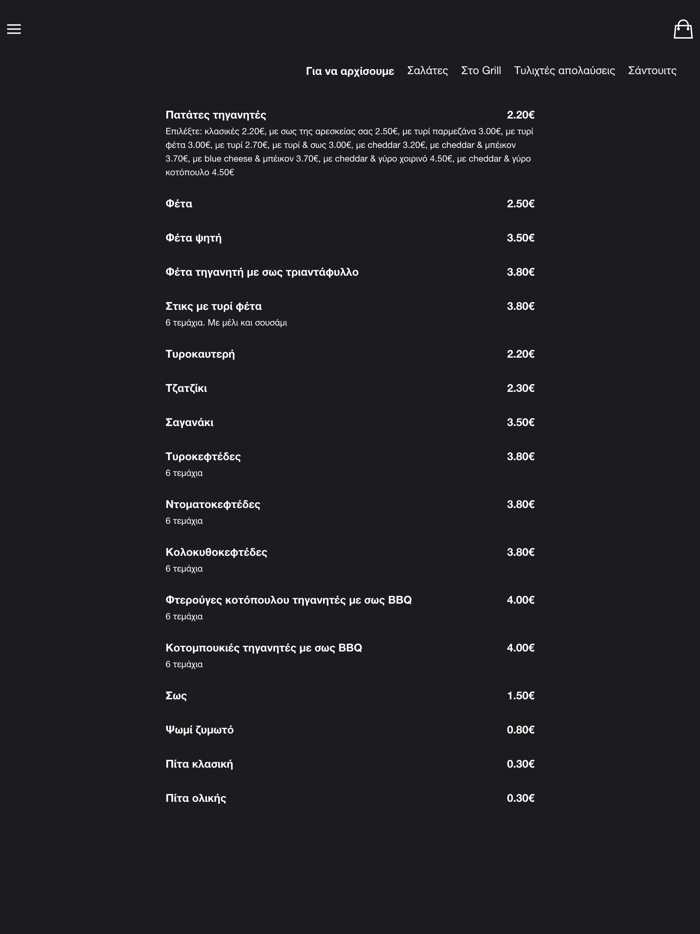Show the Σάντουιτς category tab
The width and height of the screenshot is (700, 934).
point(652,71)
